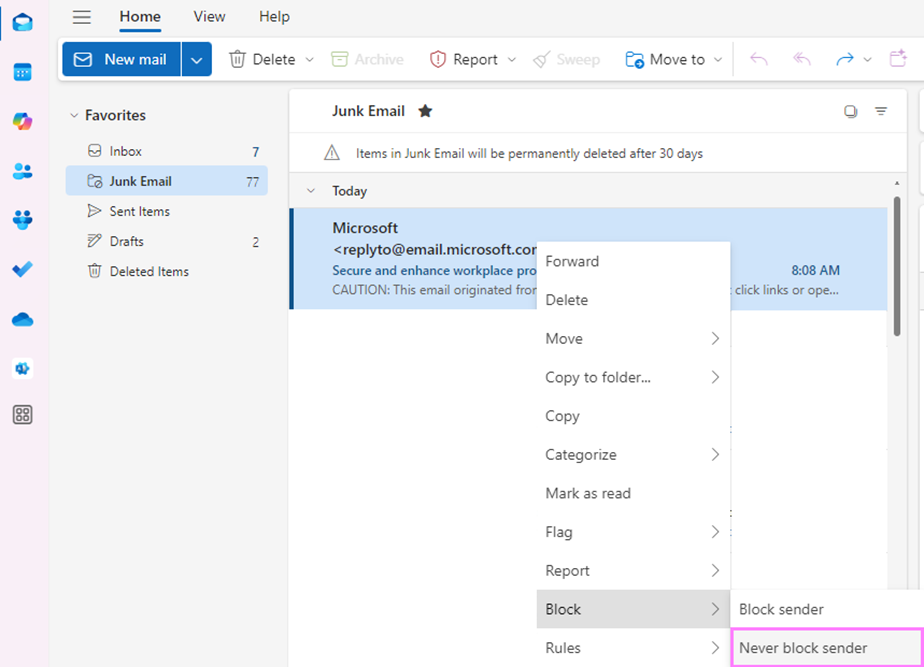Choose Delete in the context menu

[x=633, y=300]
